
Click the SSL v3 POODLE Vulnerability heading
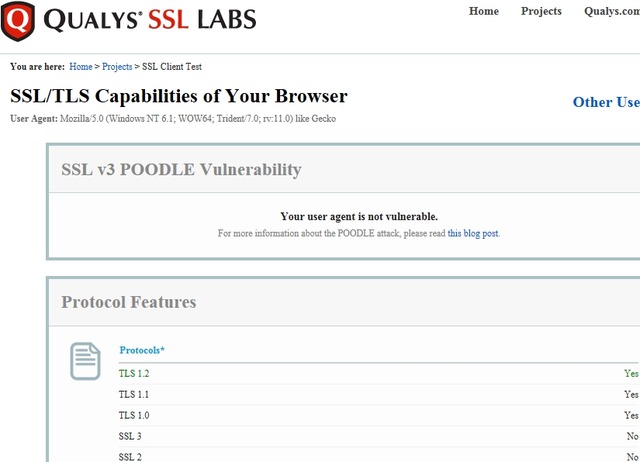tap(181, 169)
